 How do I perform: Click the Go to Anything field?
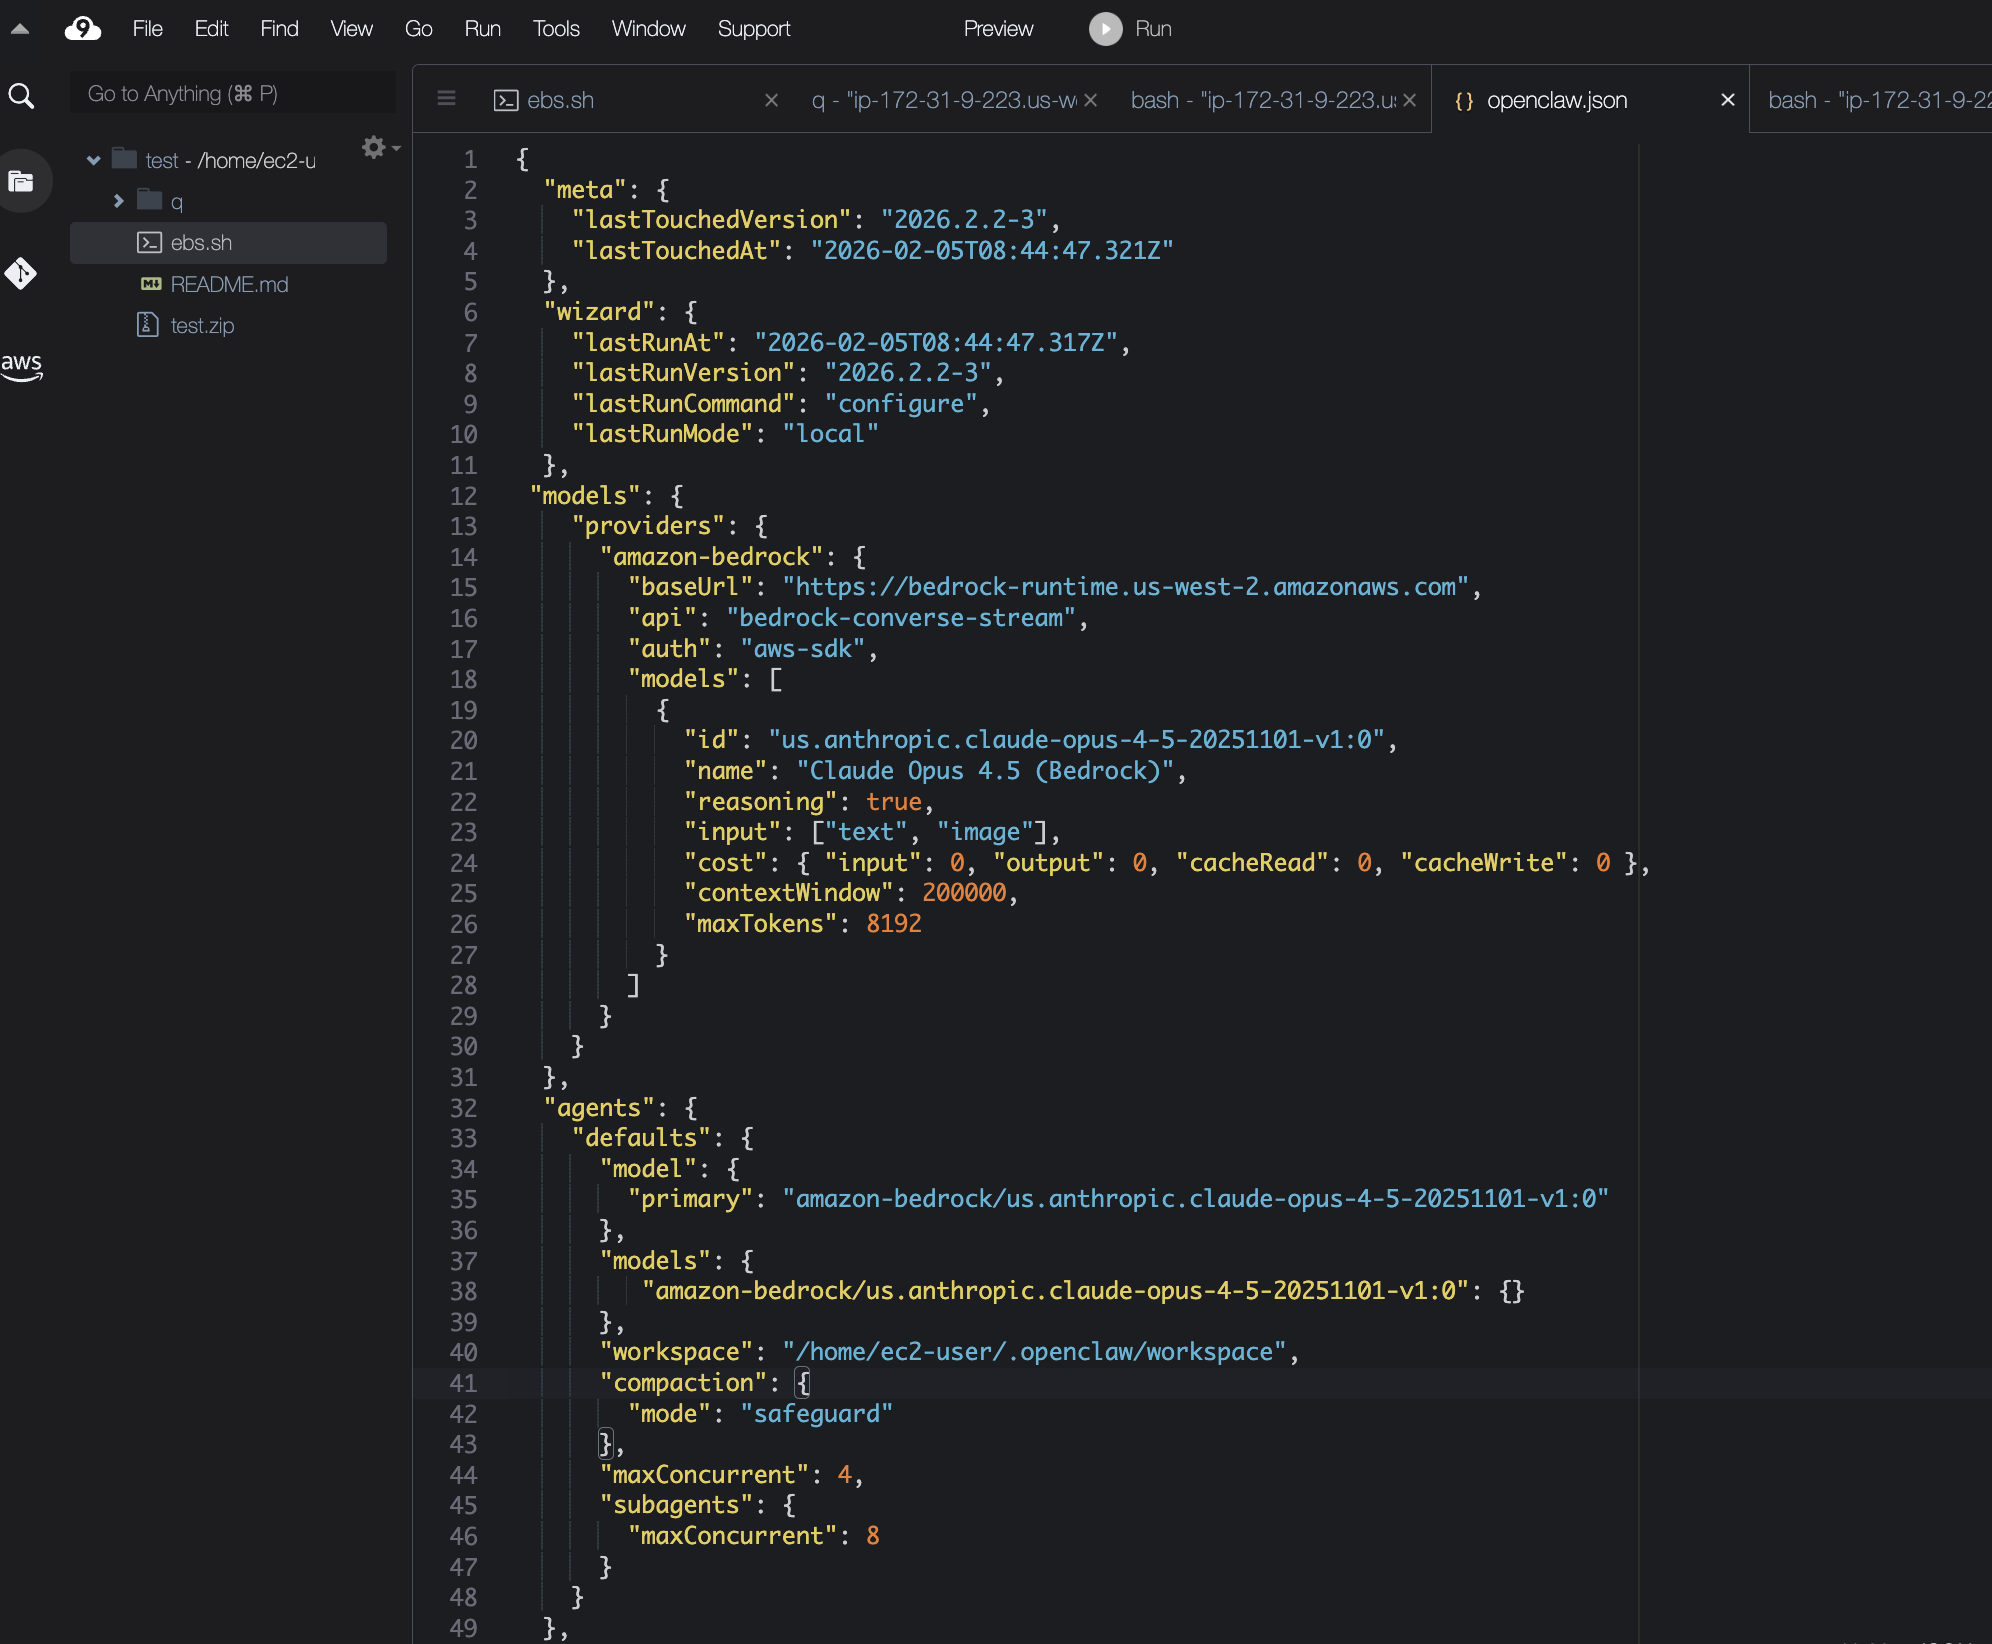(232, 94)
